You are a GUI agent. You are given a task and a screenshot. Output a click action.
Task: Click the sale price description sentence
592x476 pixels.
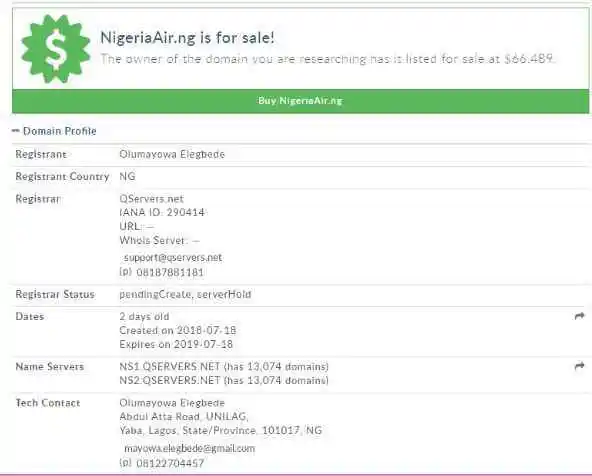(x=327, y=59)
